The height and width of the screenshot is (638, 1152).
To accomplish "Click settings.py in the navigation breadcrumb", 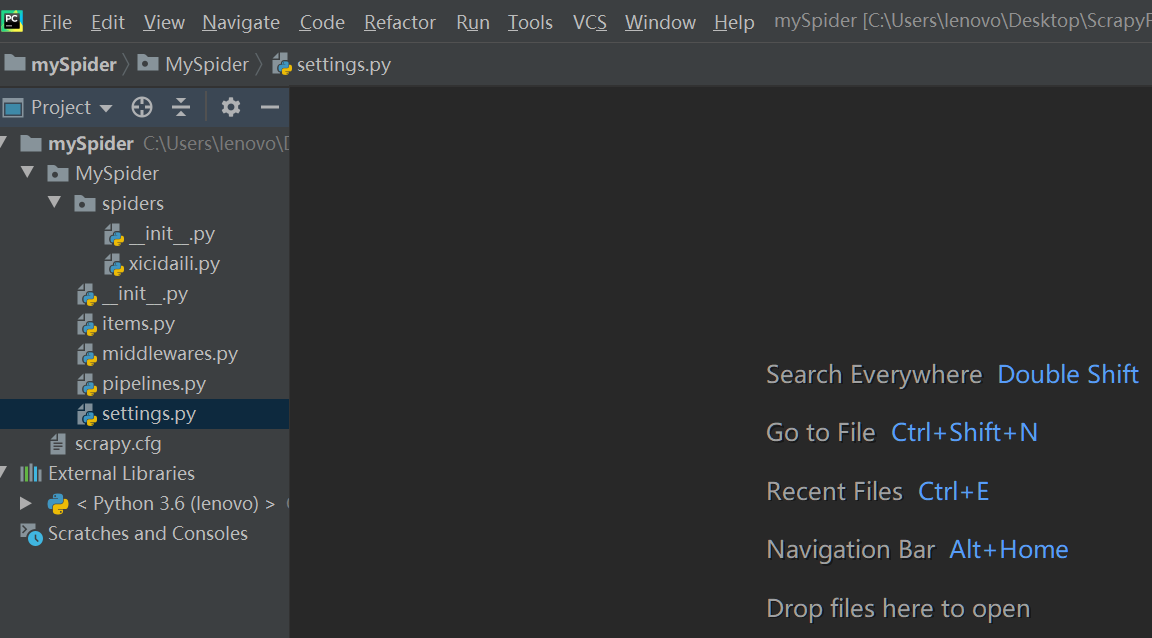I will 331,65.
